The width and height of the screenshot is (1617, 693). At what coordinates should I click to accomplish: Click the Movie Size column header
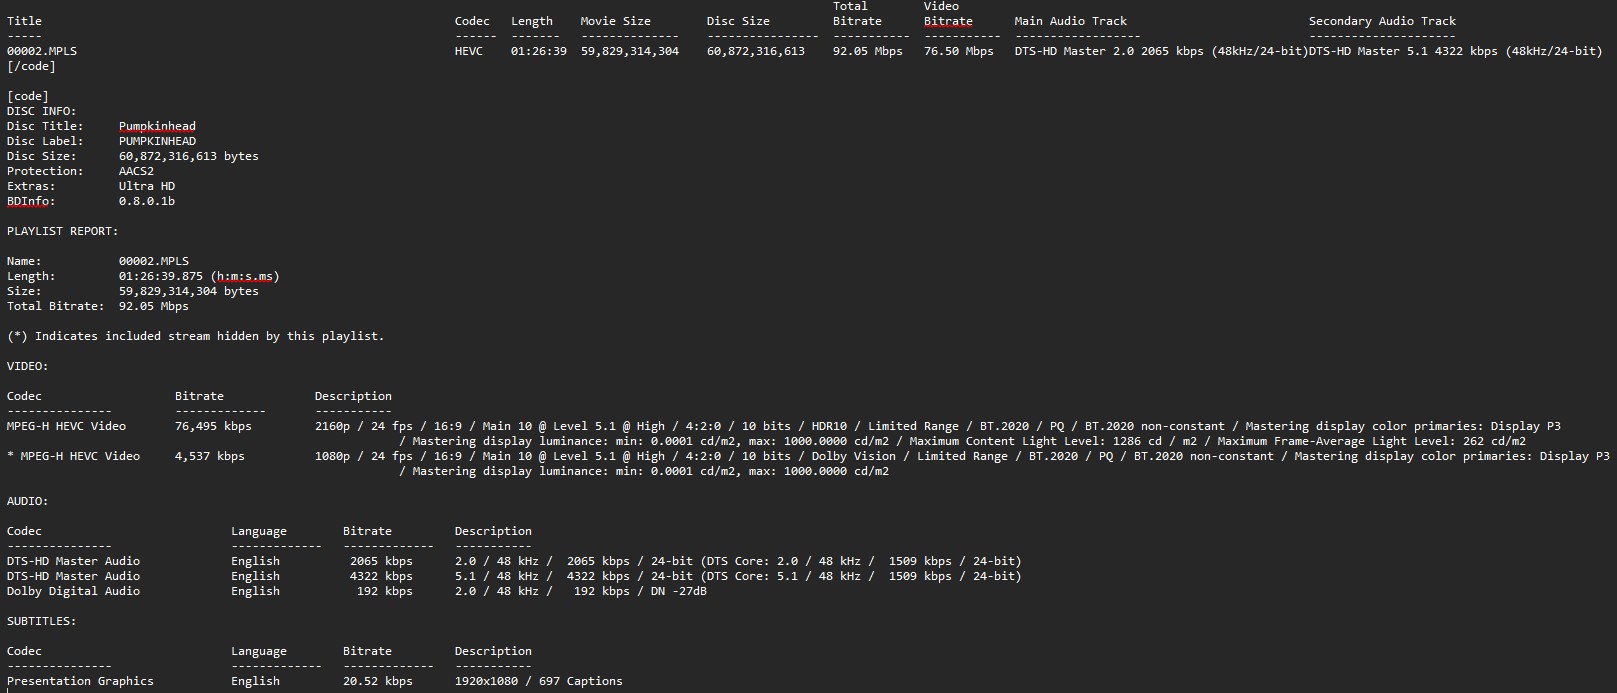(615, 21)
